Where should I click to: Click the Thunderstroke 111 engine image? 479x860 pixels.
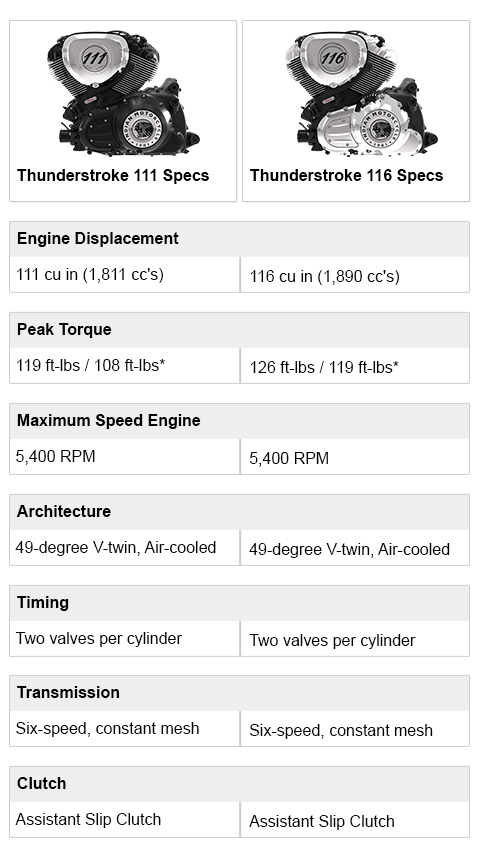click(x=123, y=93)
